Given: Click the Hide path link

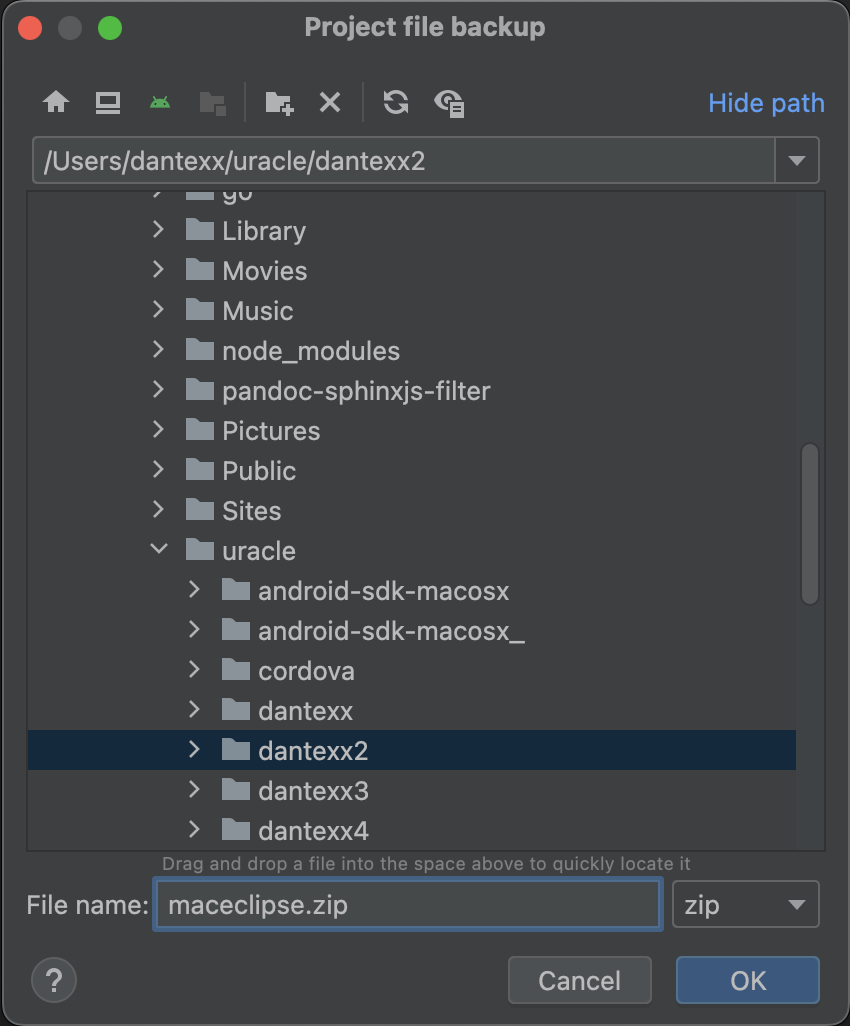Looking at the screenshot, I should [766, 103].
